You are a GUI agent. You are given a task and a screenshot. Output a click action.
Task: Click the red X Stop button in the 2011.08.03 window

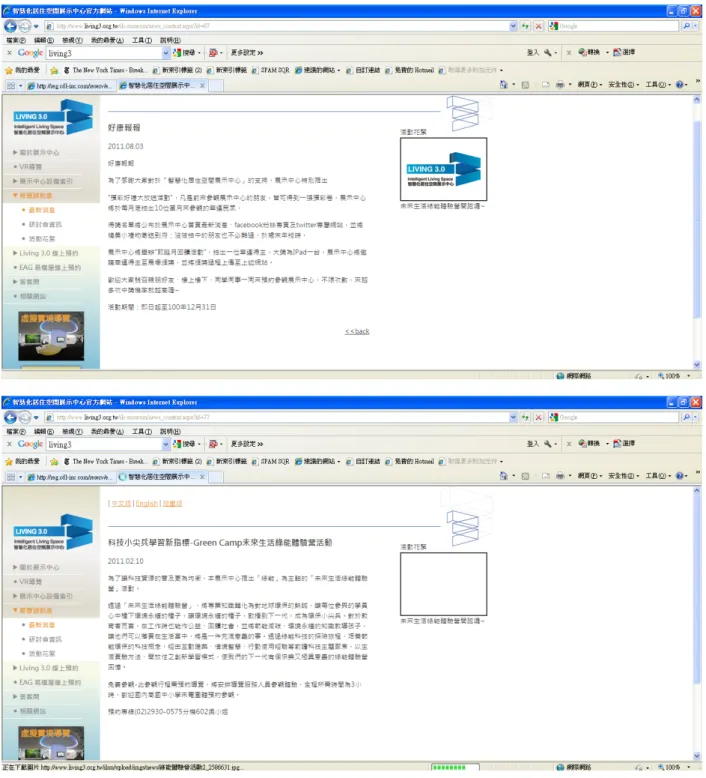pyautogui.click(x=538, y=26)
